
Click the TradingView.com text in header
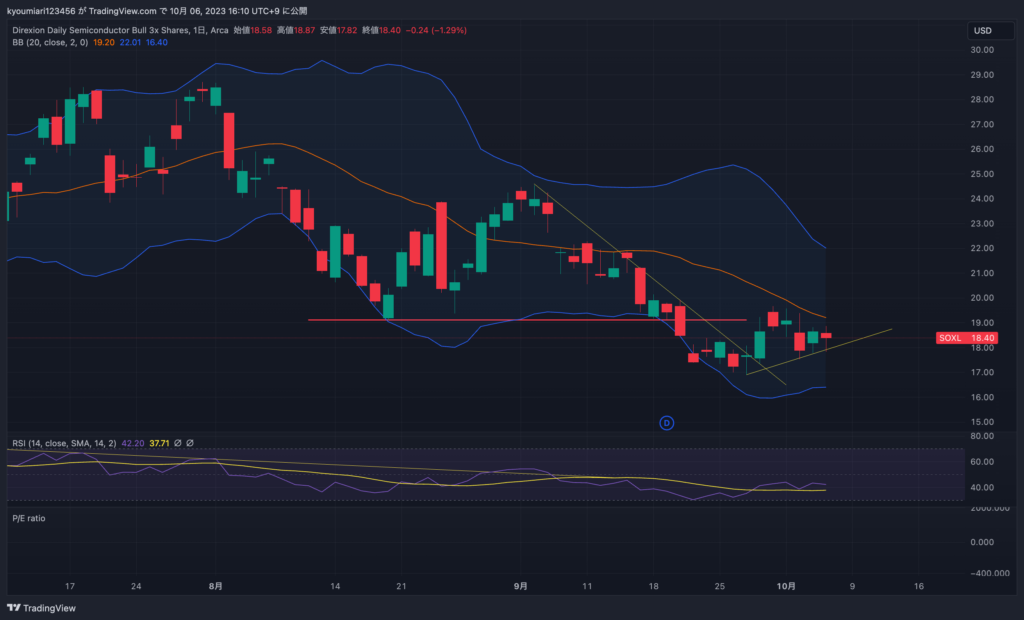pos(122,11)
